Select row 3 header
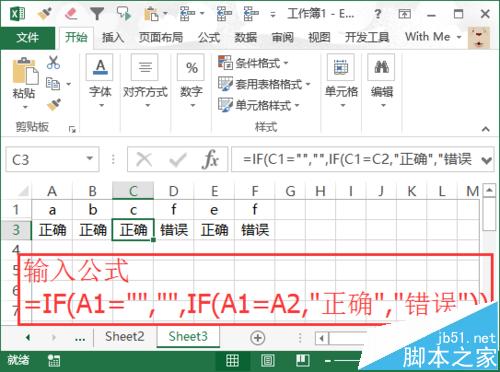Image resolution: width=500 pixels, height=372 pixels. [x=16, y=230]
